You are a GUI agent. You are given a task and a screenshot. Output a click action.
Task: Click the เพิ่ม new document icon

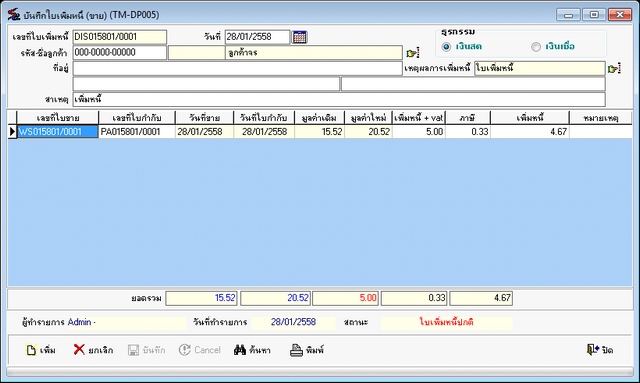click(x=31, y=350)
